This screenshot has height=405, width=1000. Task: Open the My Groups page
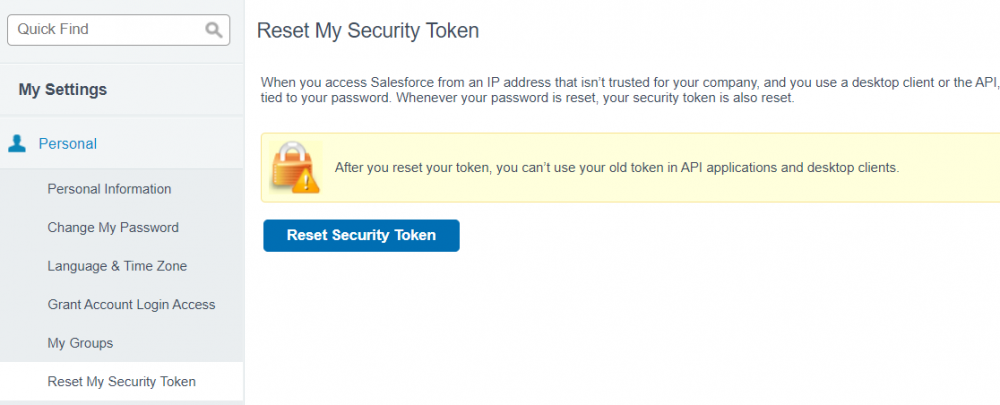[x=80, y=343]
